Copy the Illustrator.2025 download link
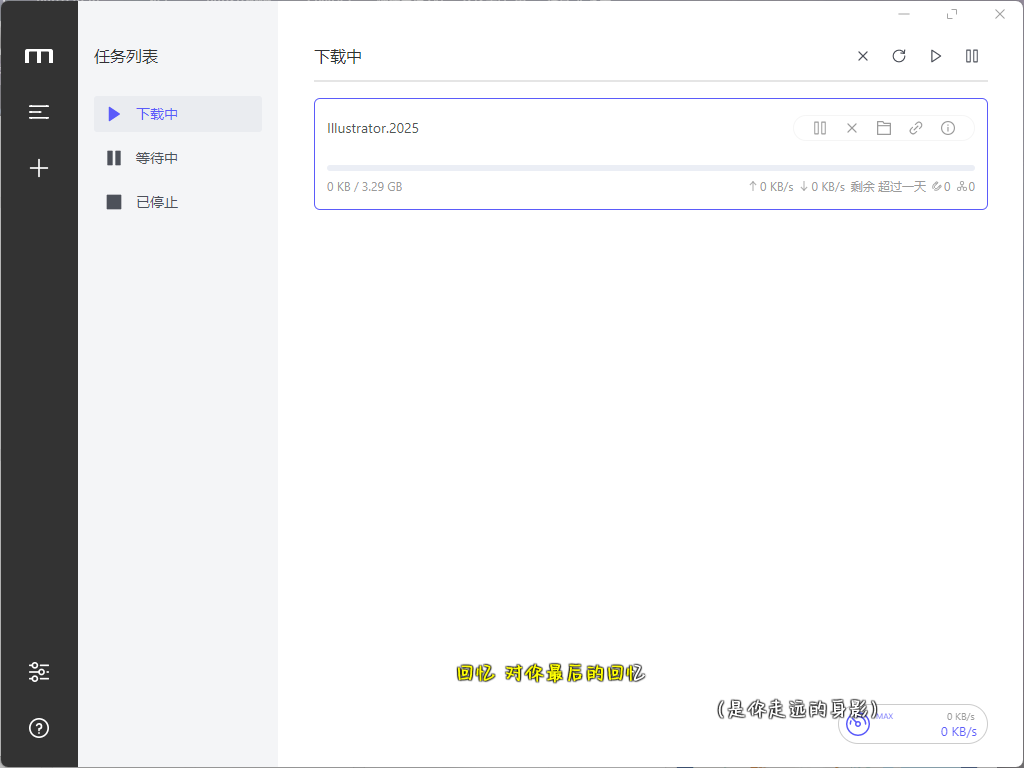 click(916, 128)
